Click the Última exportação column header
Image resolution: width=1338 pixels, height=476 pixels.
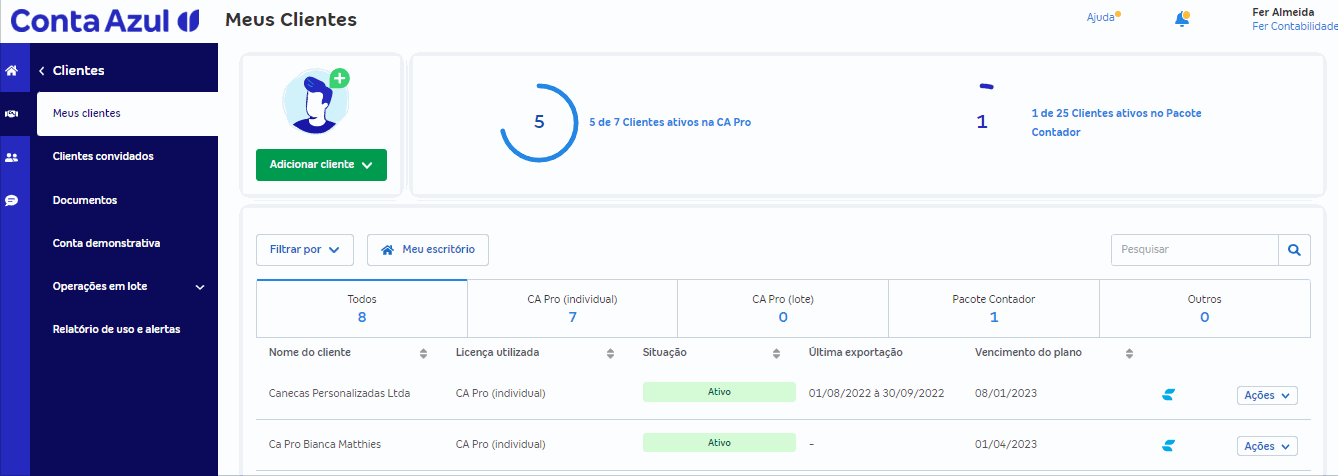click(856, 353)
